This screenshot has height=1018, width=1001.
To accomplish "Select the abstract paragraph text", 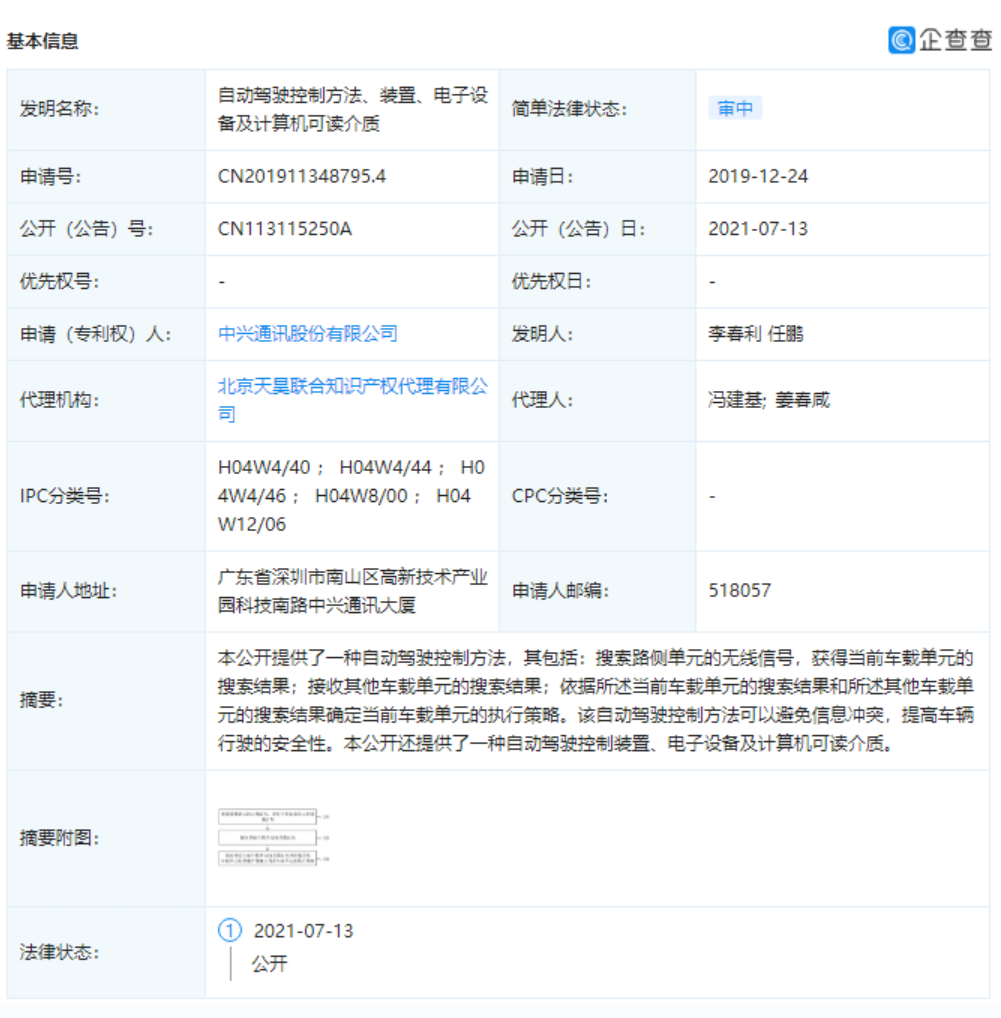I will pos(595,701).
